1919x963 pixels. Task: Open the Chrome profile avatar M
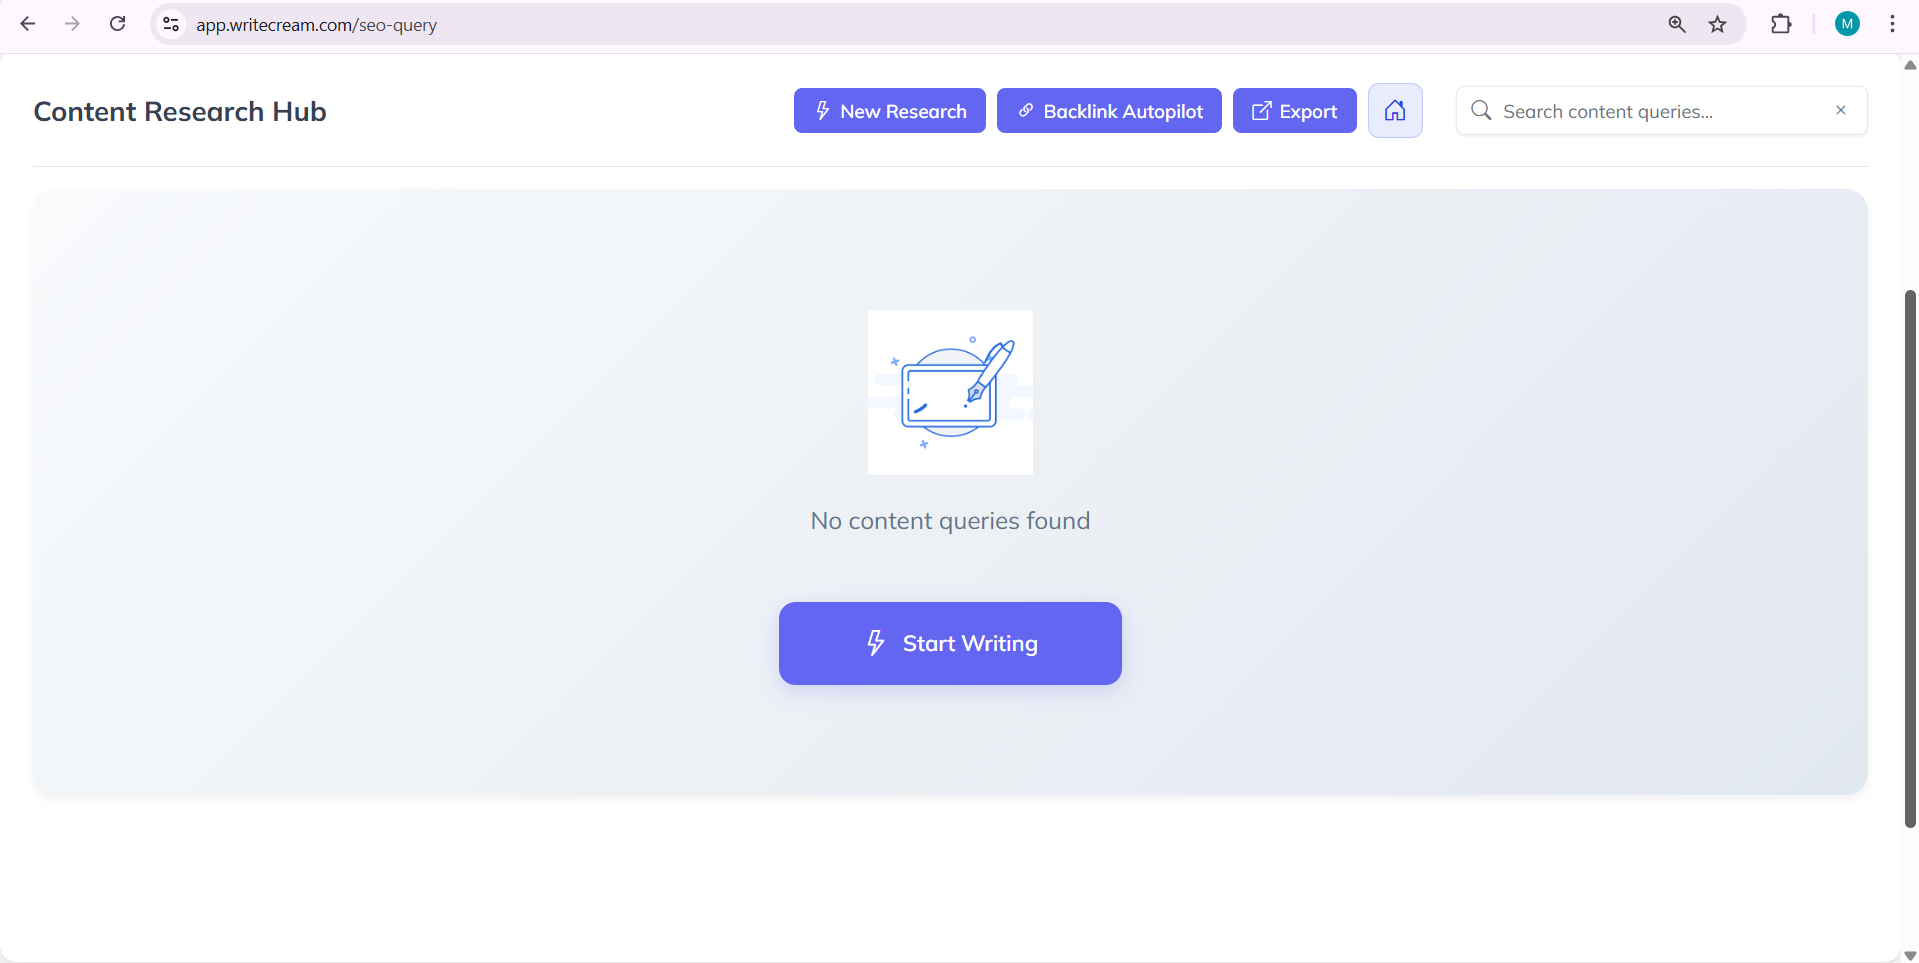(1847, 25)
